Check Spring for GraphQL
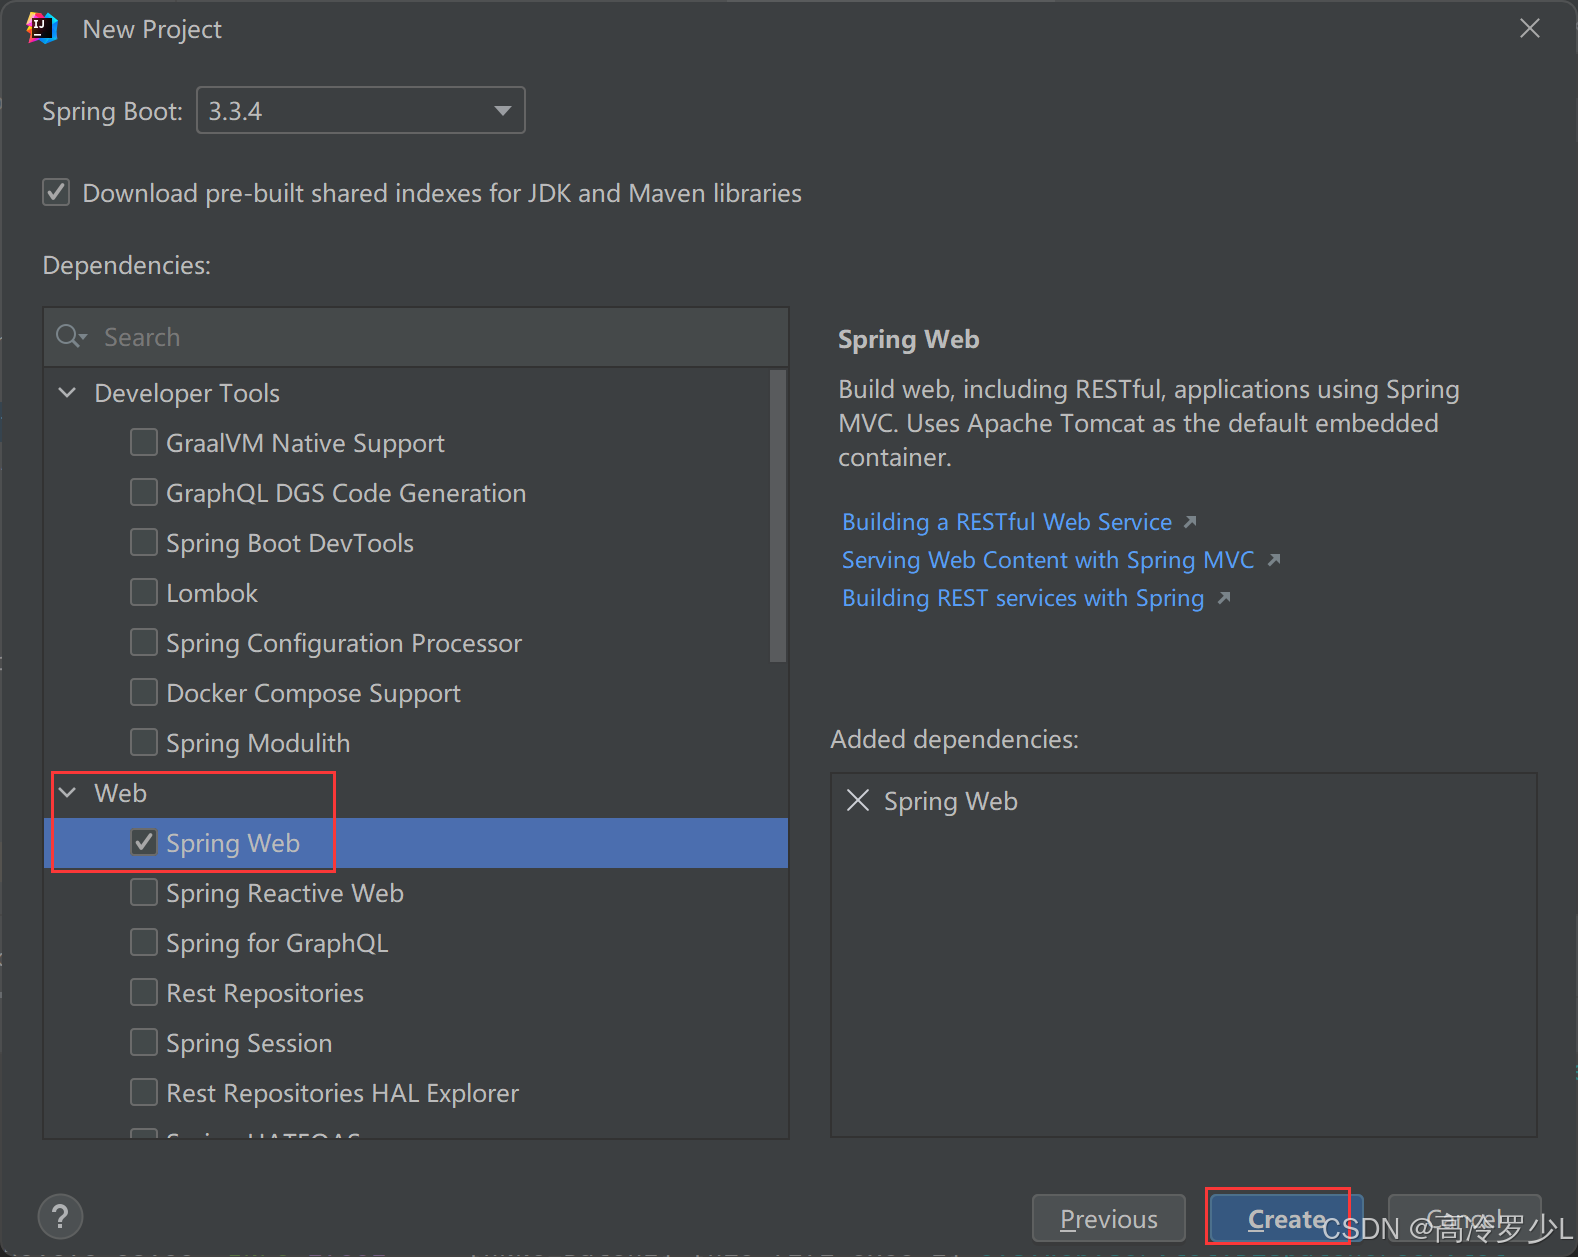The width and height of the screenshot is (1578, 1257). point(144,942)
